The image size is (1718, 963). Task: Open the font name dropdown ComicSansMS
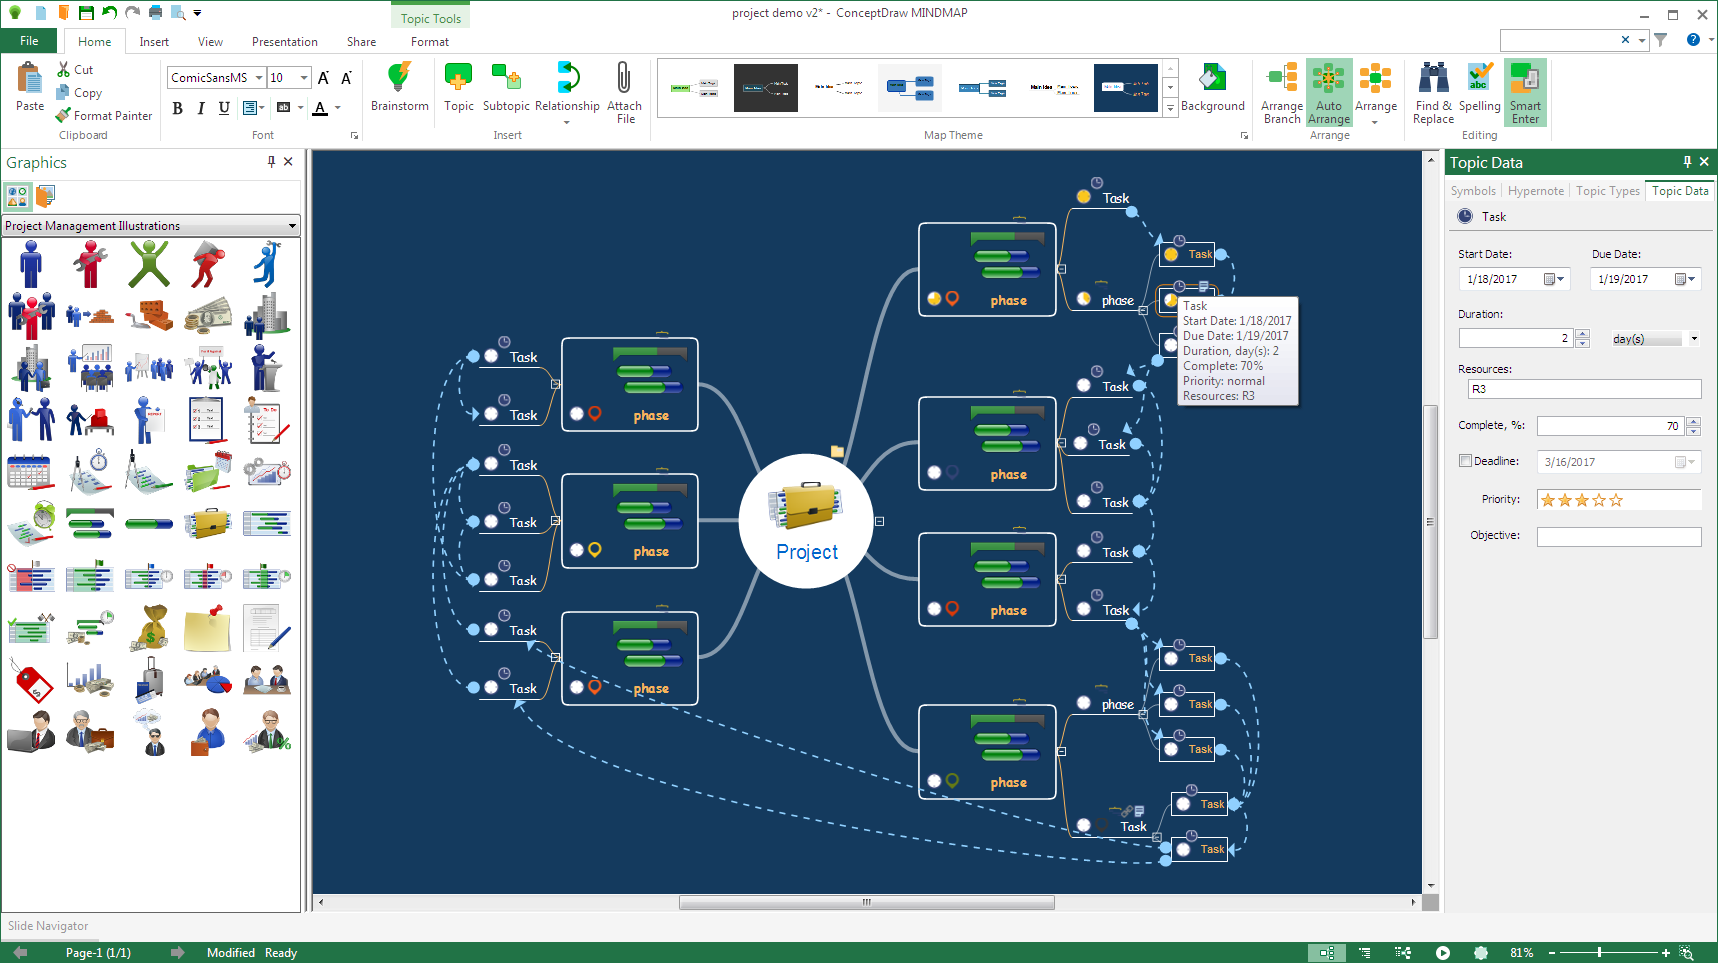coord(259,78)
